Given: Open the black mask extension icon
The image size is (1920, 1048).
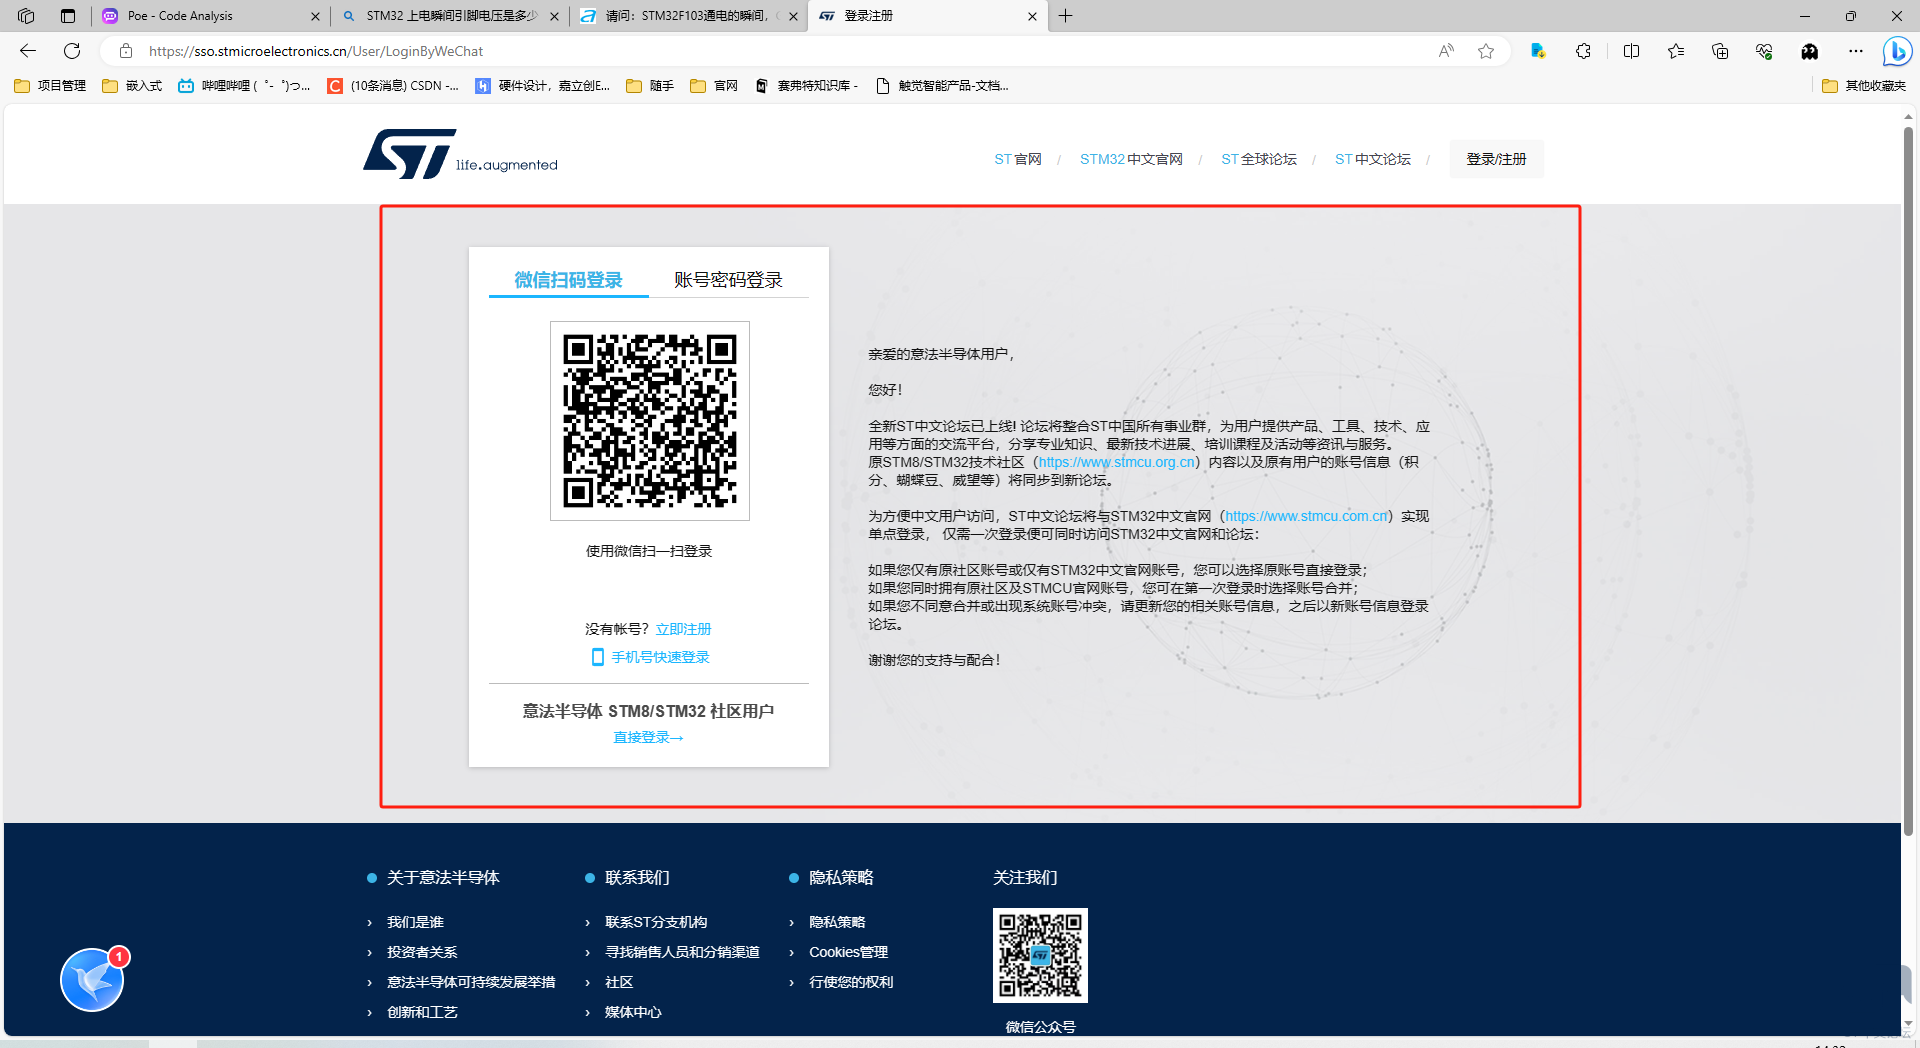Looking at the screenshot, I should 1810,51.
